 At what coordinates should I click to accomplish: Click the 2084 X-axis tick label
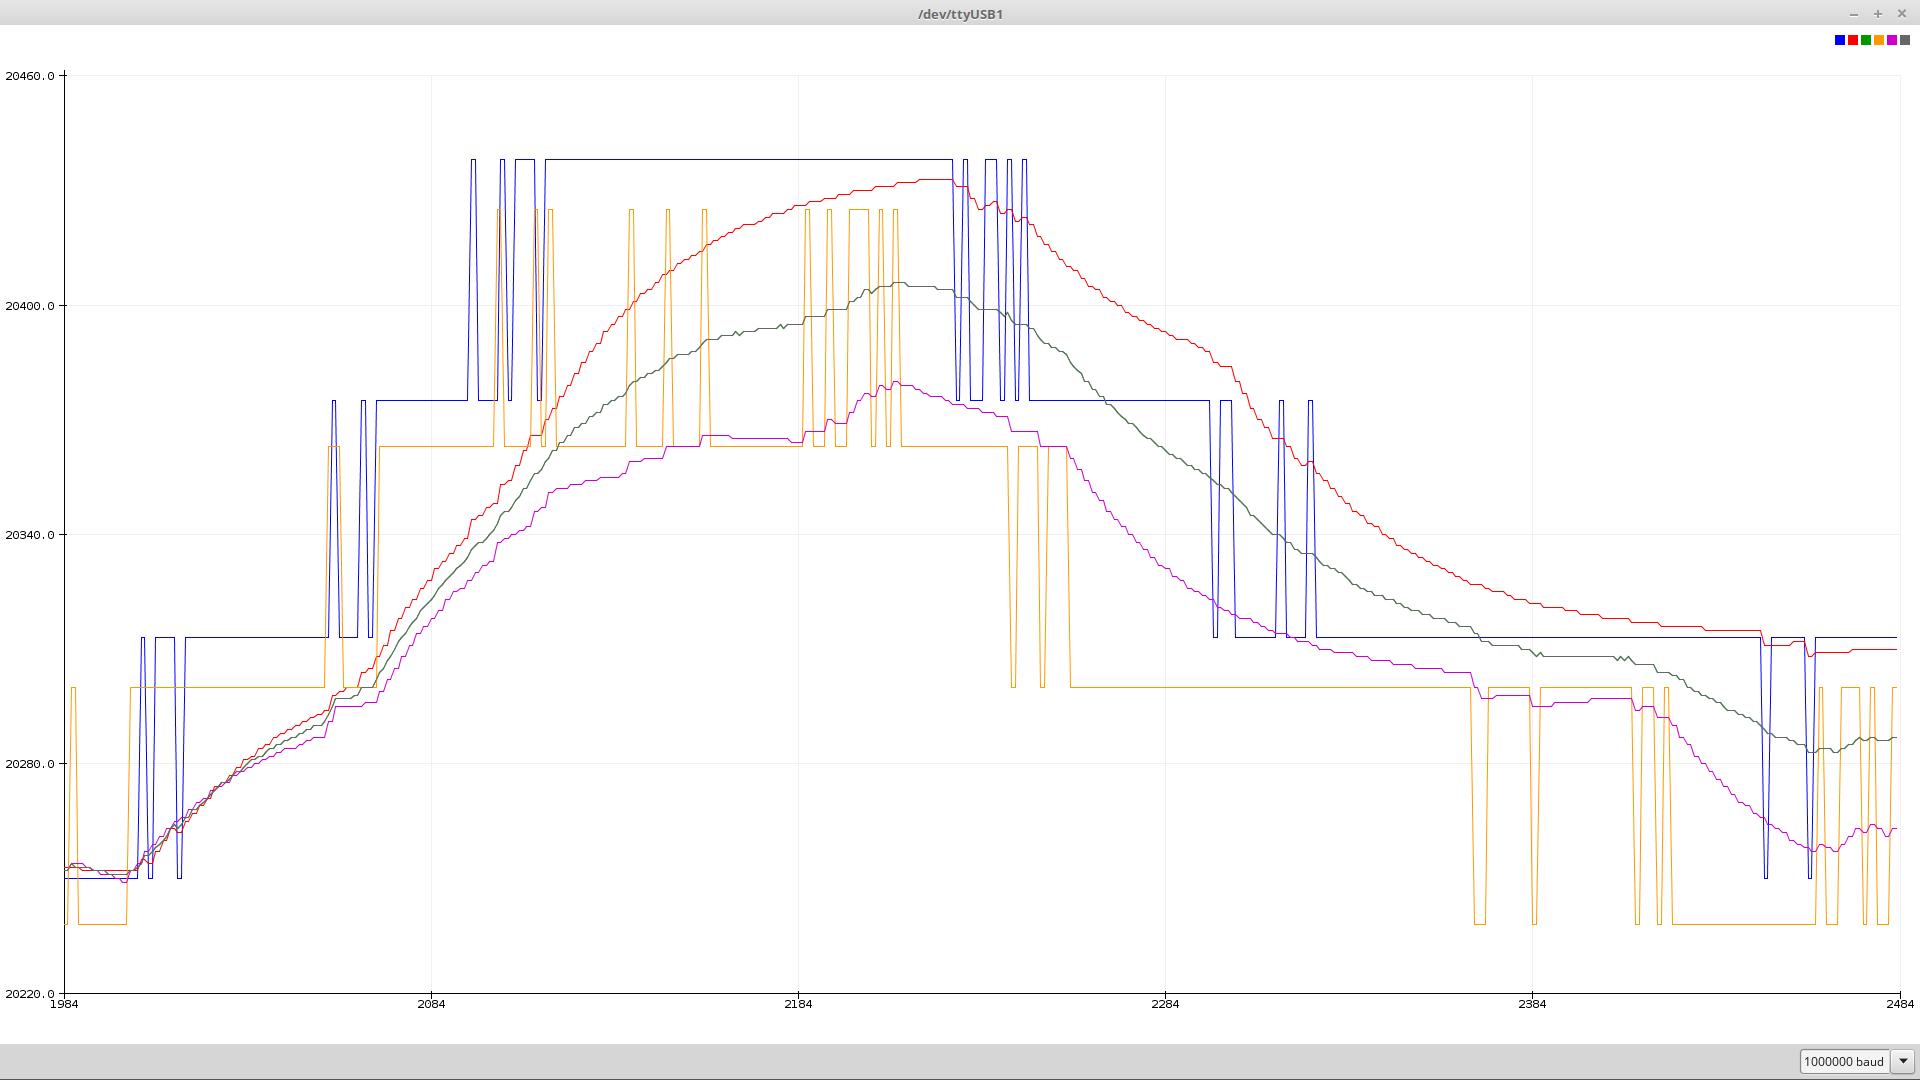tap(431, 1004)
